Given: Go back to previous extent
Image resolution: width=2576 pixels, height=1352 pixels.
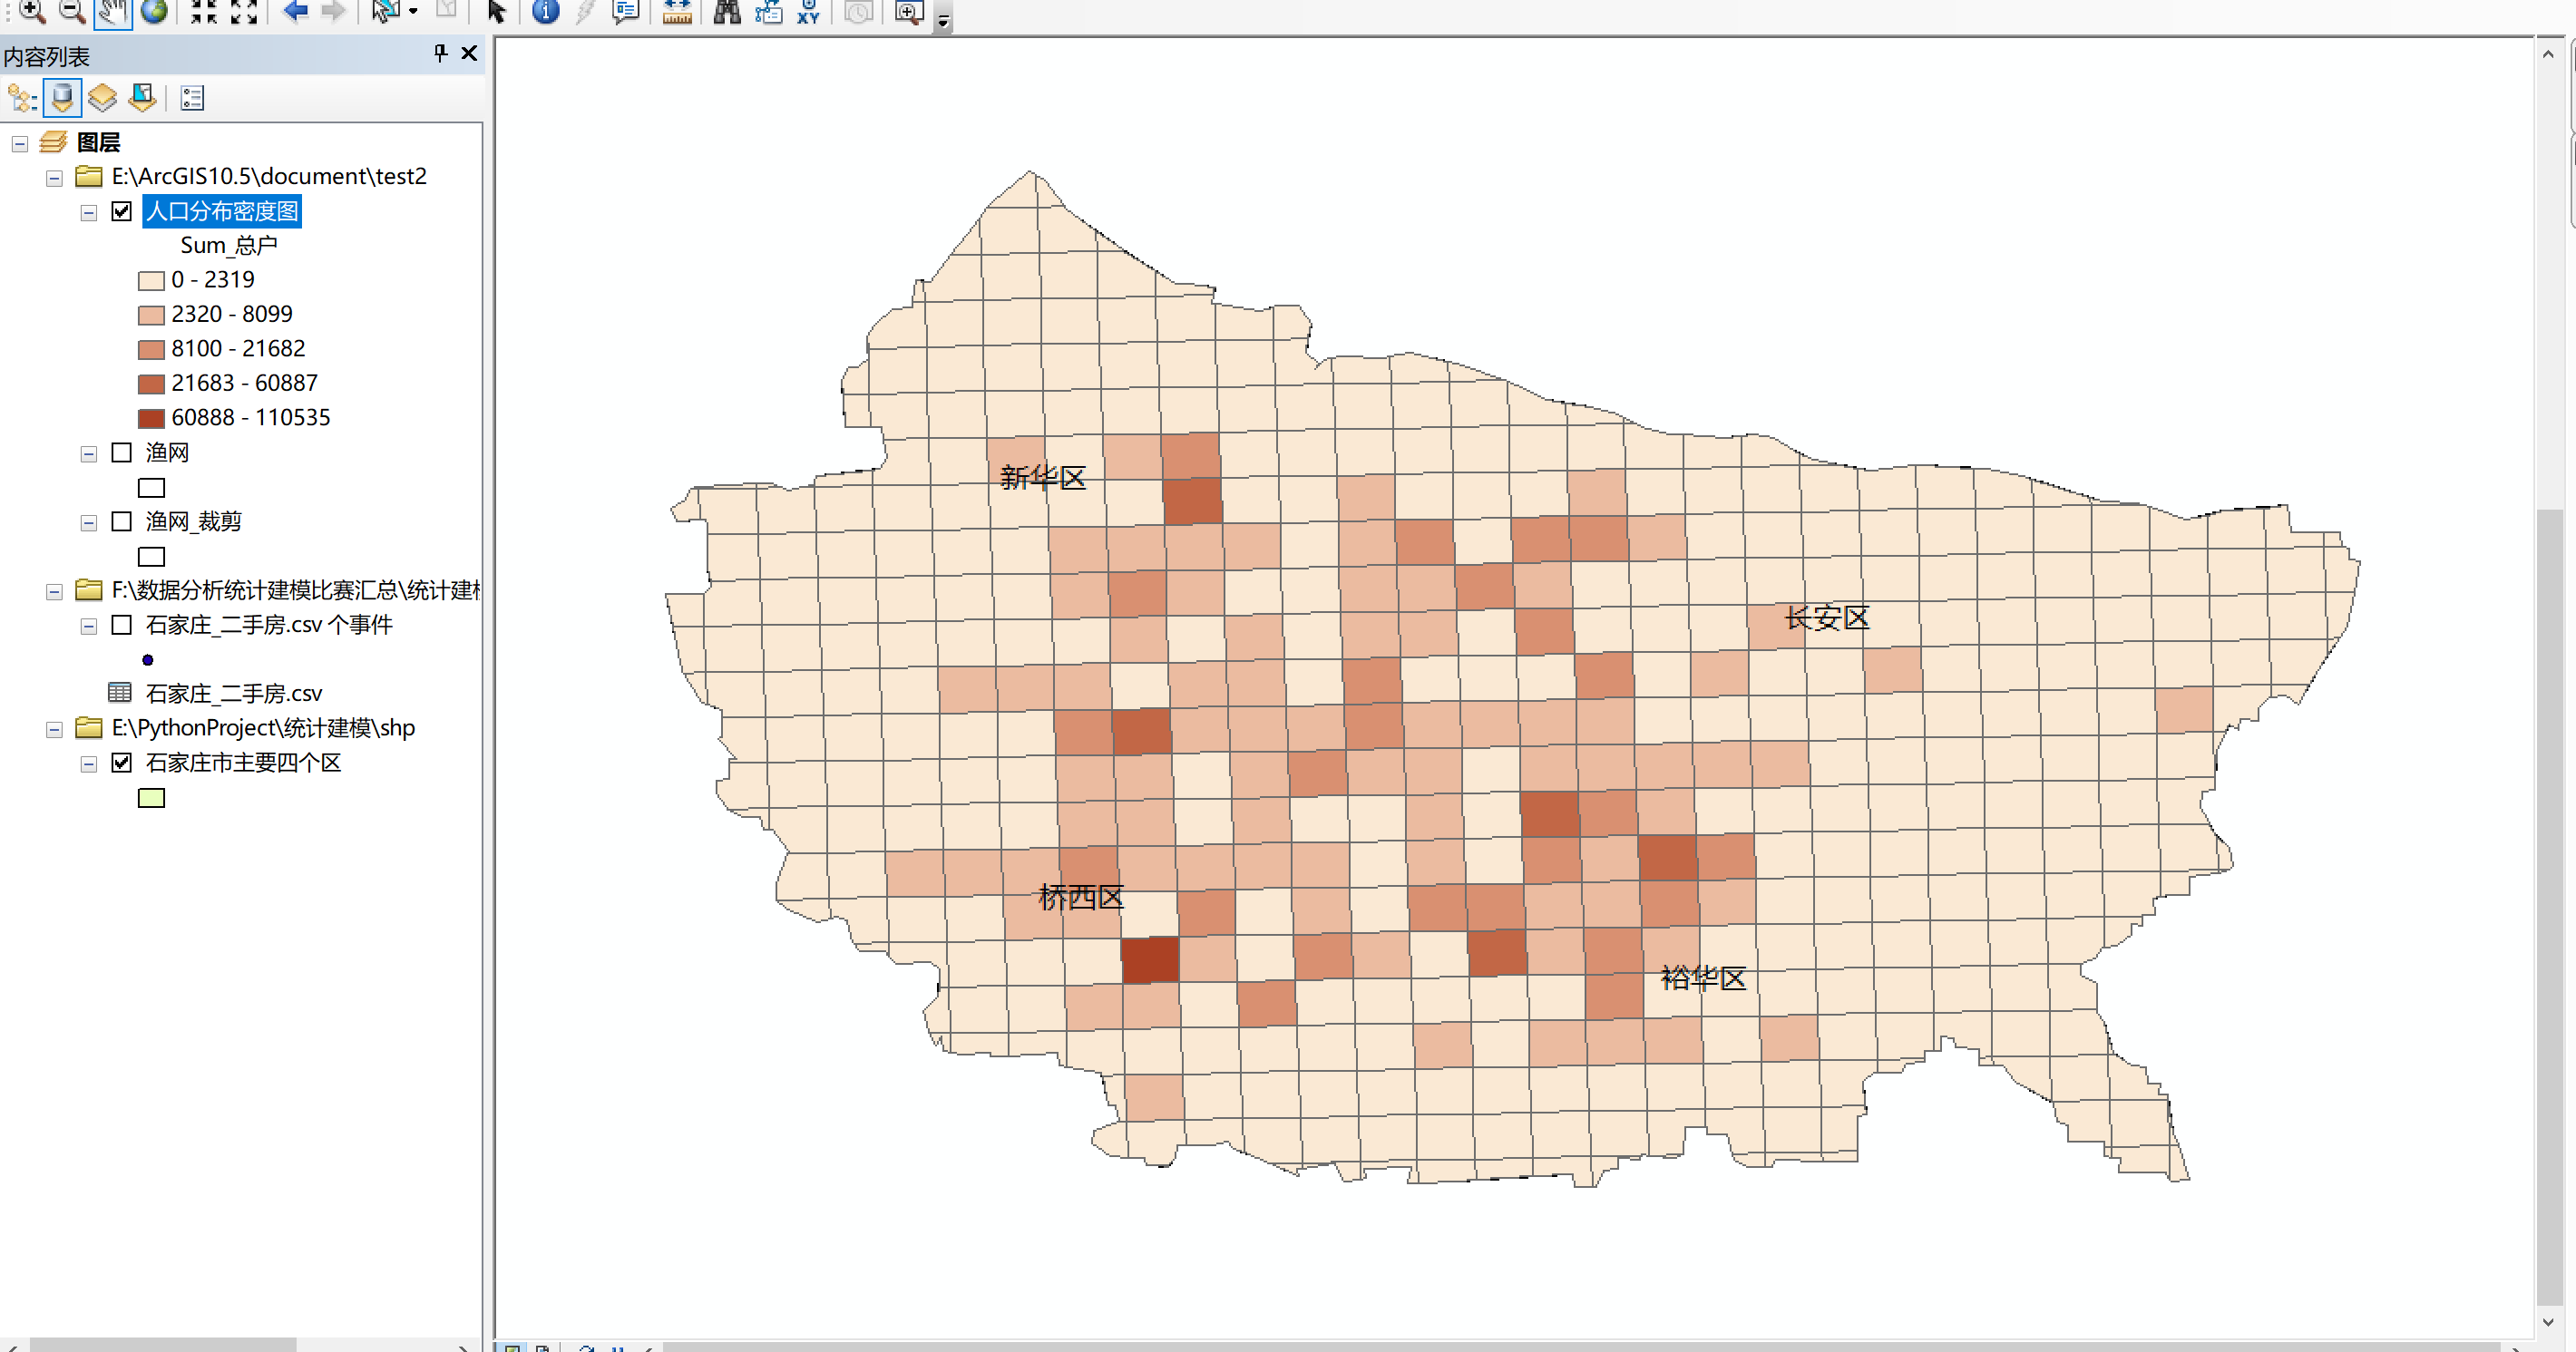Looking at the screenshot, I should click(x=295, y=11).
